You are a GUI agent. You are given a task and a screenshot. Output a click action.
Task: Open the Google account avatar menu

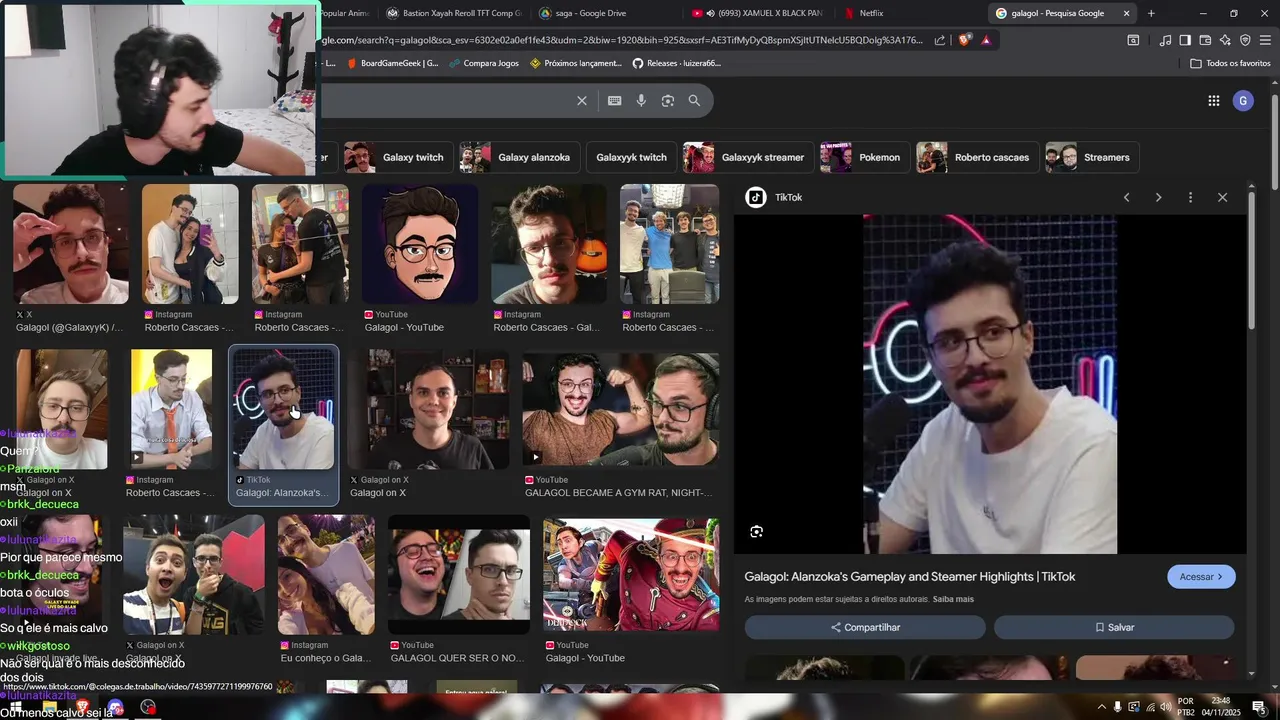(x=1243, y=101)
